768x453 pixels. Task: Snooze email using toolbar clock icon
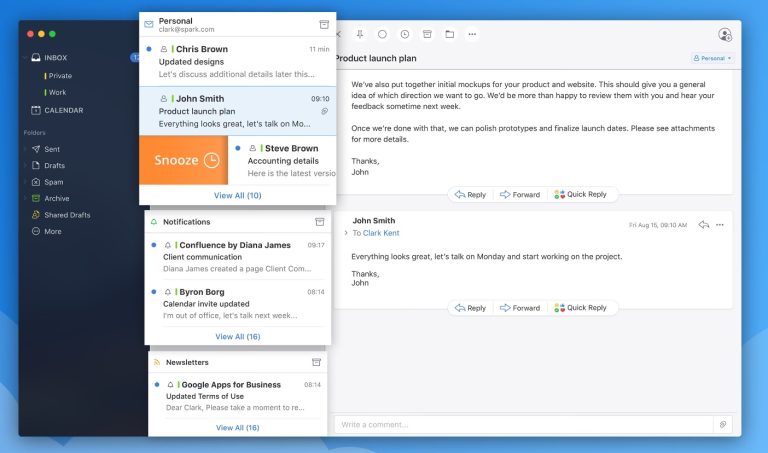point(405,34)
